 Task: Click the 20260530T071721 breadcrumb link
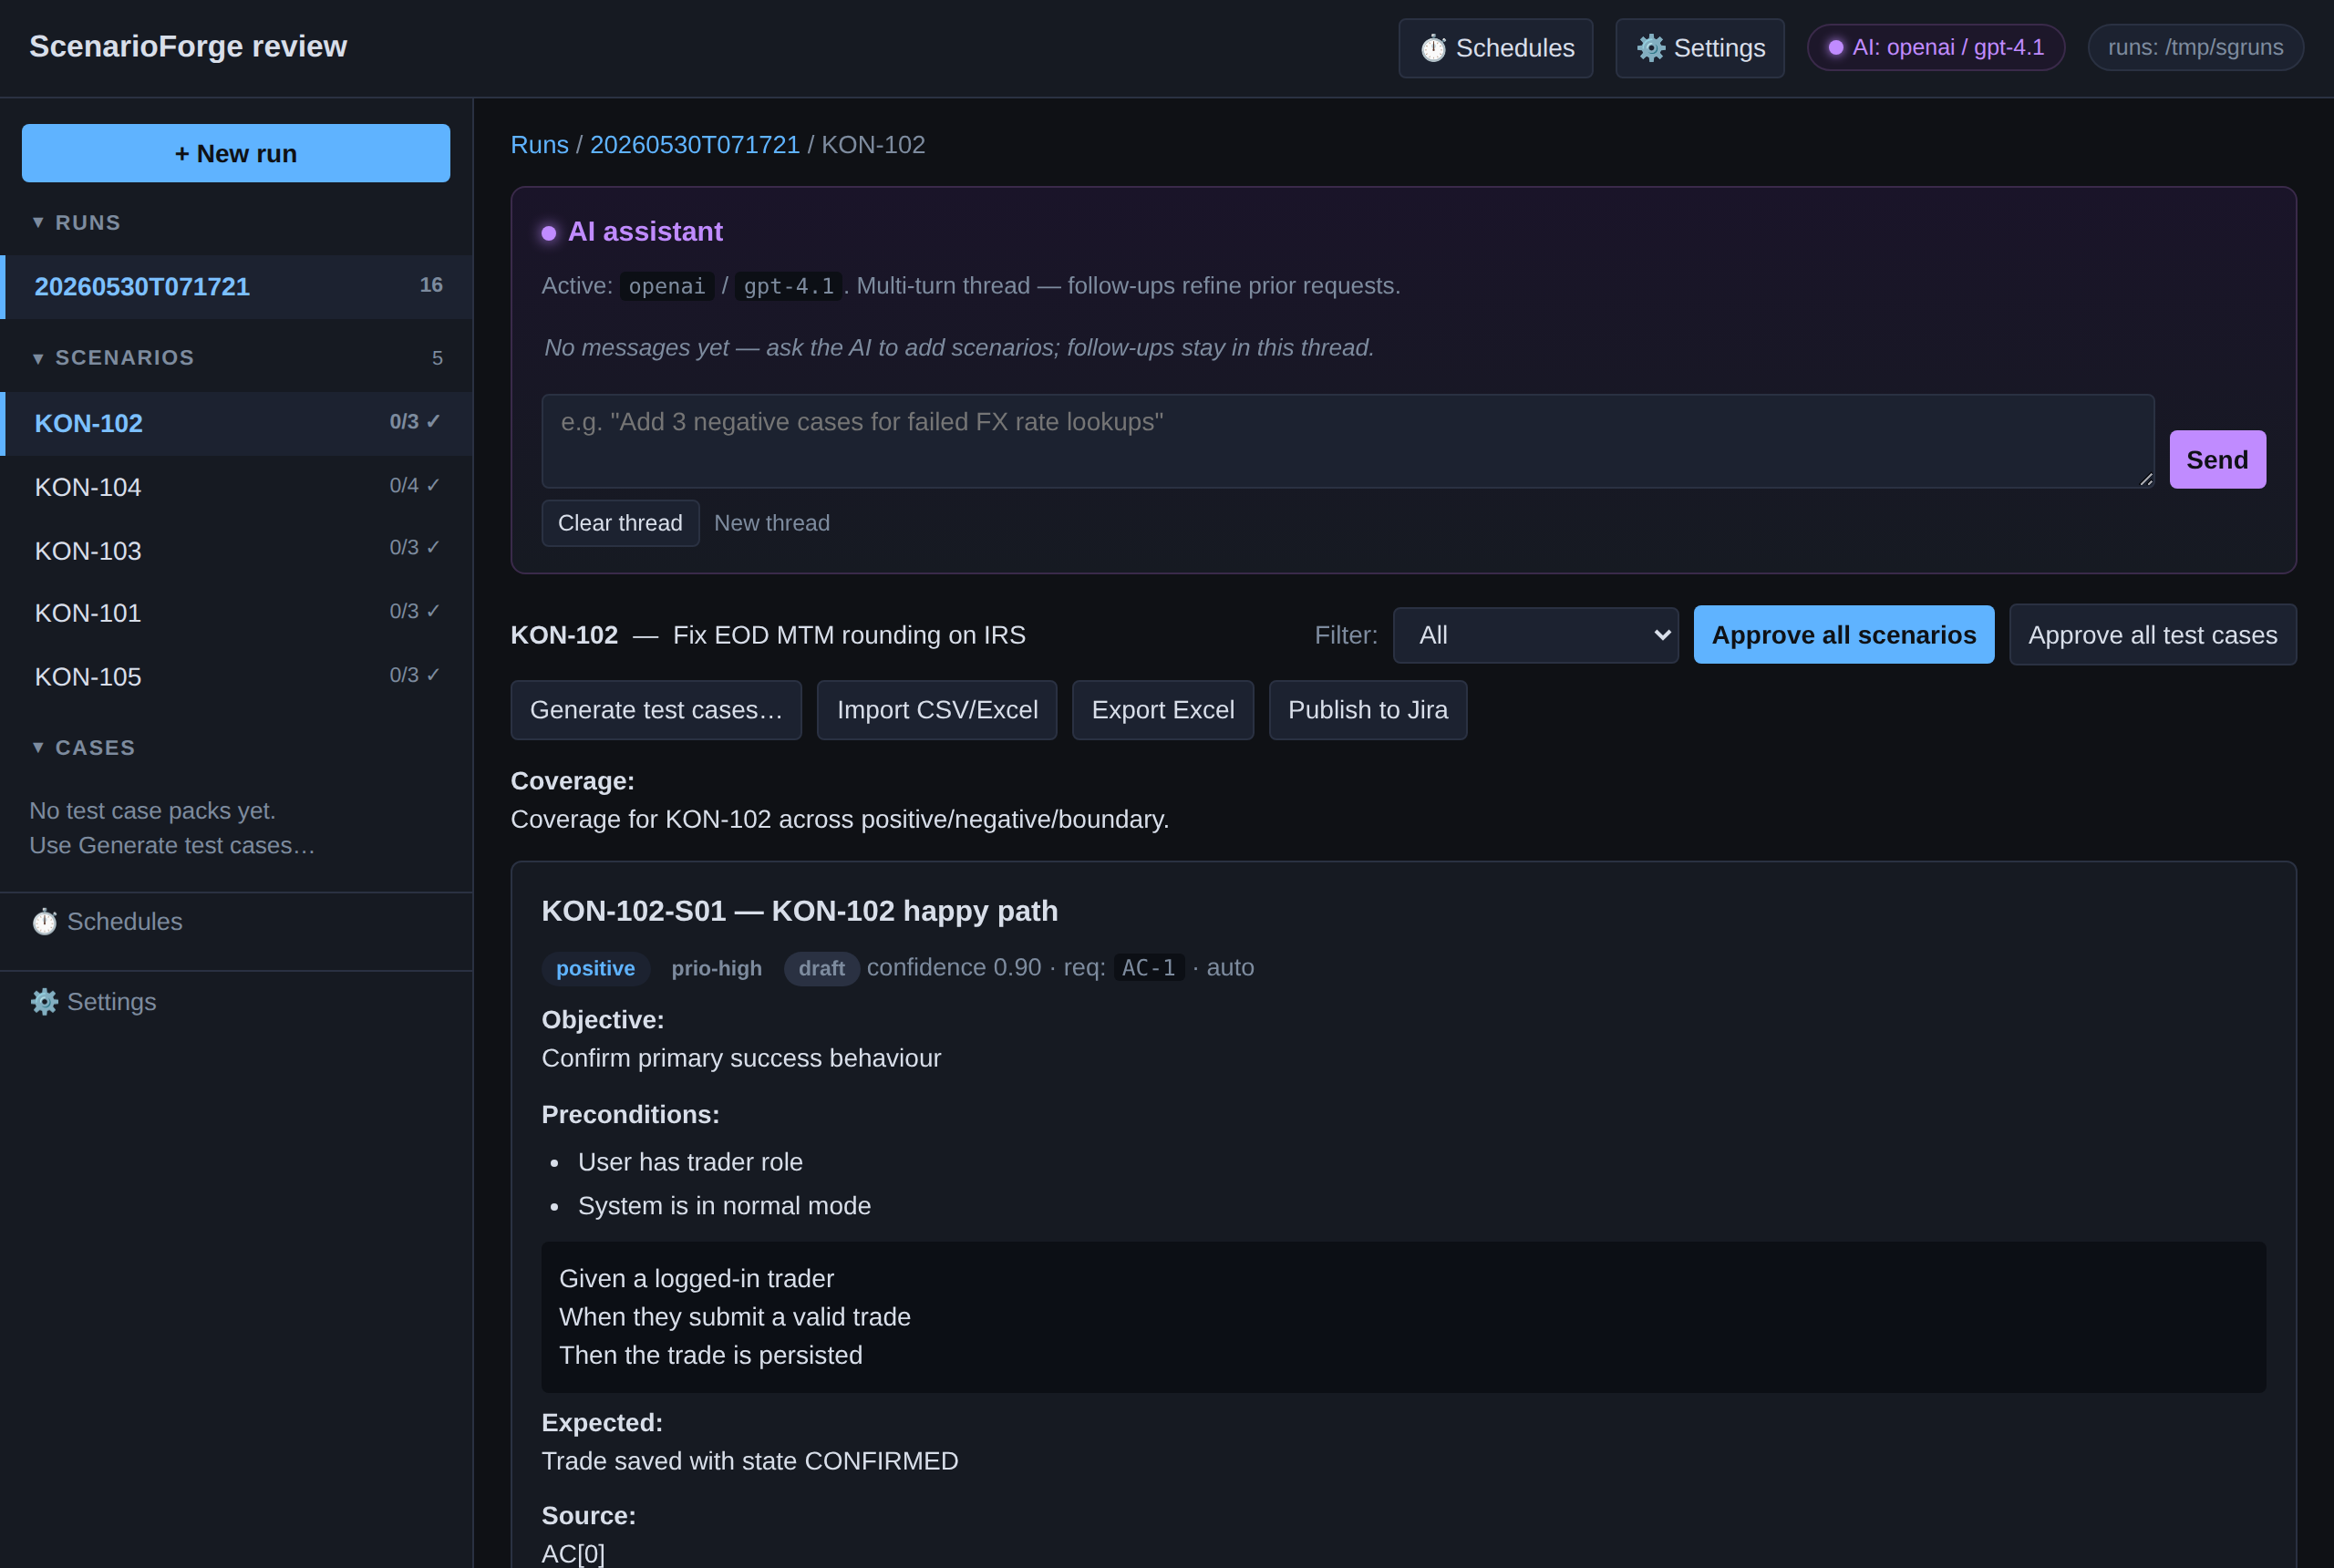coord(694,145)
